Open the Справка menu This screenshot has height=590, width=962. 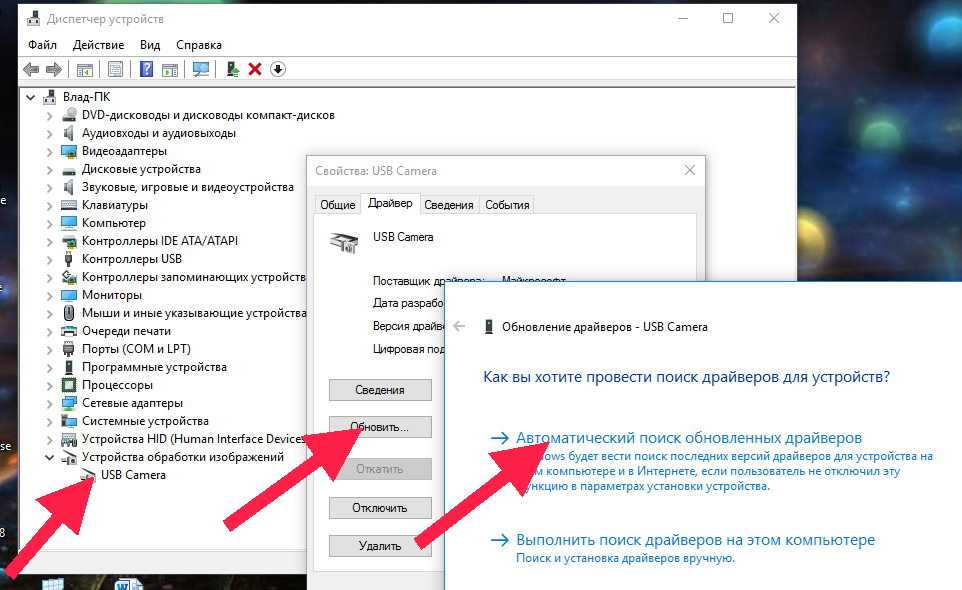[199, 45]
